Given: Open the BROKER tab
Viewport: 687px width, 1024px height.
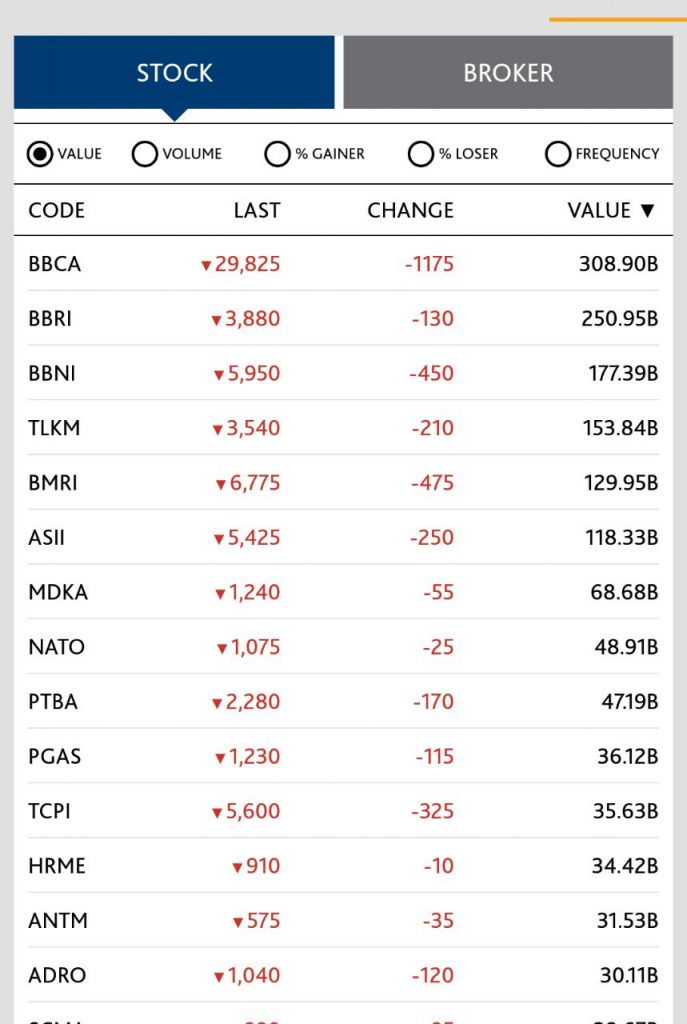Looking at the screenshot, I should (508, 73).
